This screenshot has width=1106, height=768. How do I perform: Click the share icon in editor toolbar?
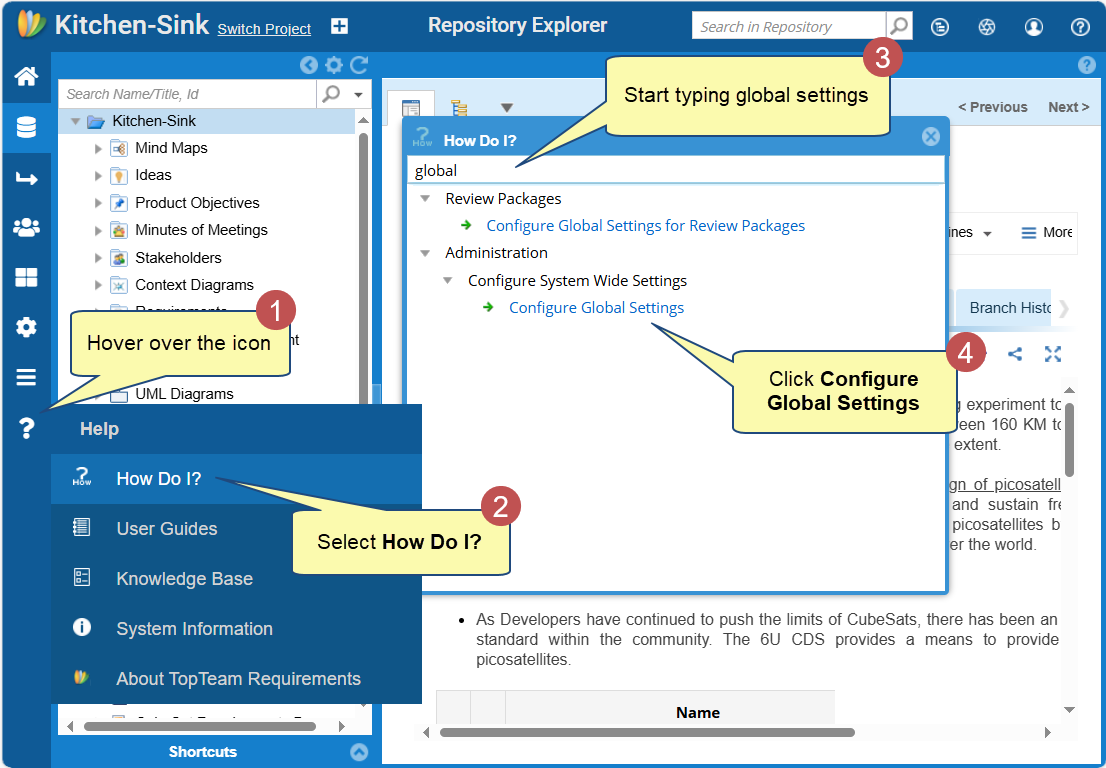click(x=1015, y=354)
